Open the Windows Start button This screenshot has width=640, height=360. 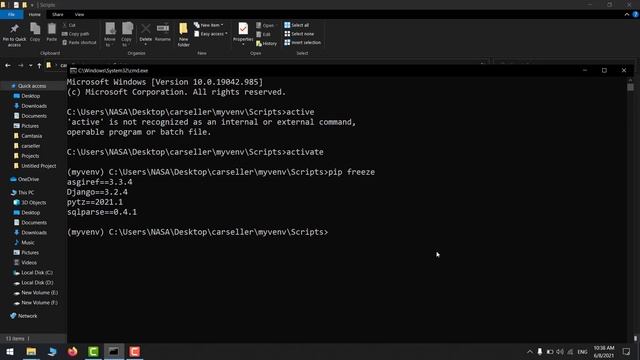pos(10,351)
